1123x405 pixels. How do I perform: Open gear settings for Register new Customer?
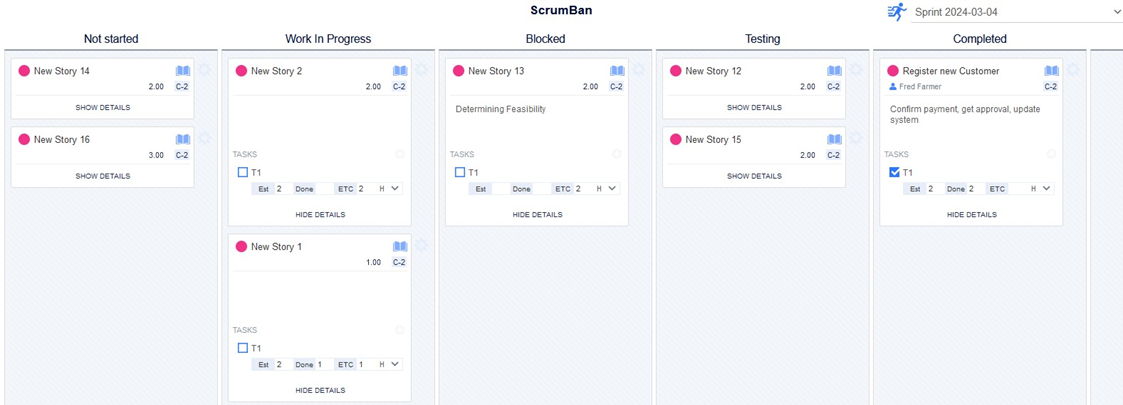(1072, 69)
